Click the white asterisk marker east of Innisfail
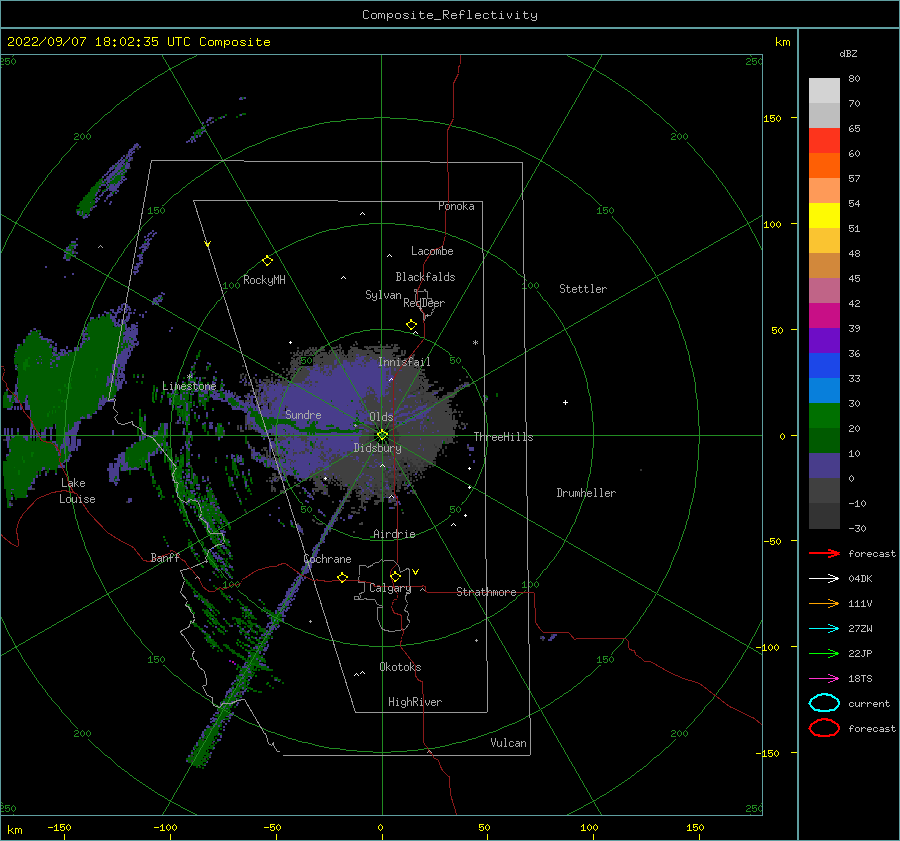 coord(475,343)
